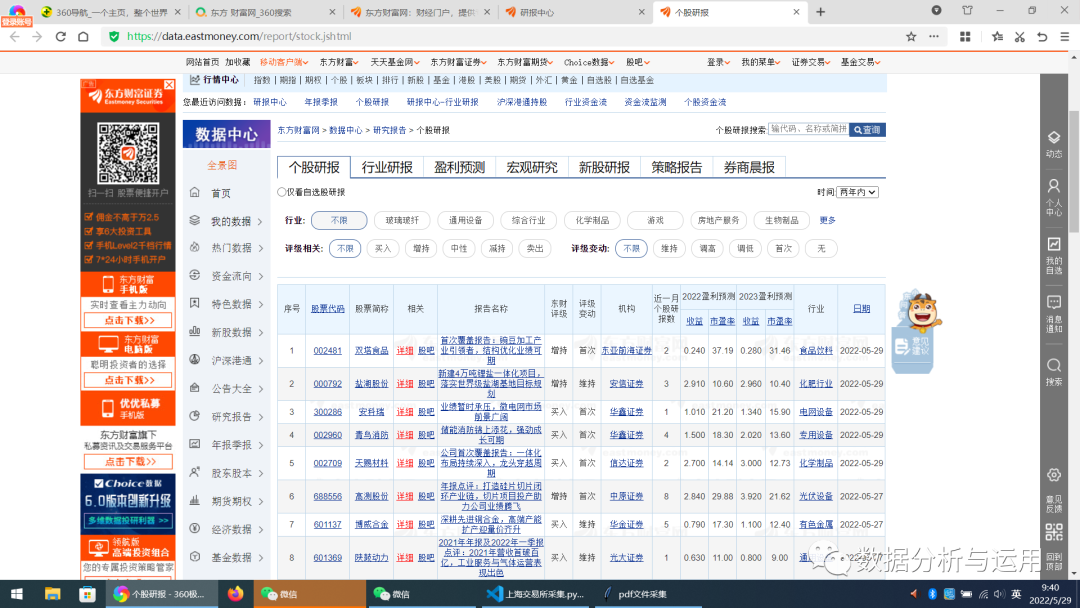Open 全景图 link in data sidebar
1080x608 pixels.
point(222,165)
